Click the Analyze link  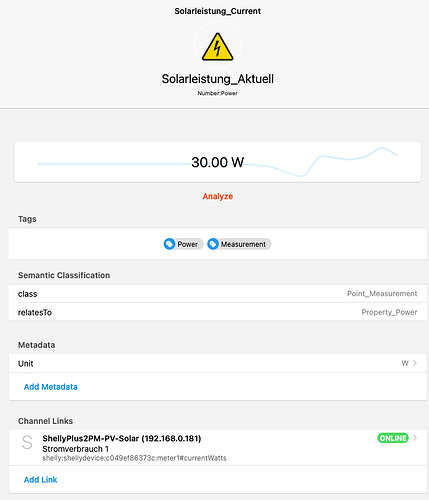click(218, 196)
